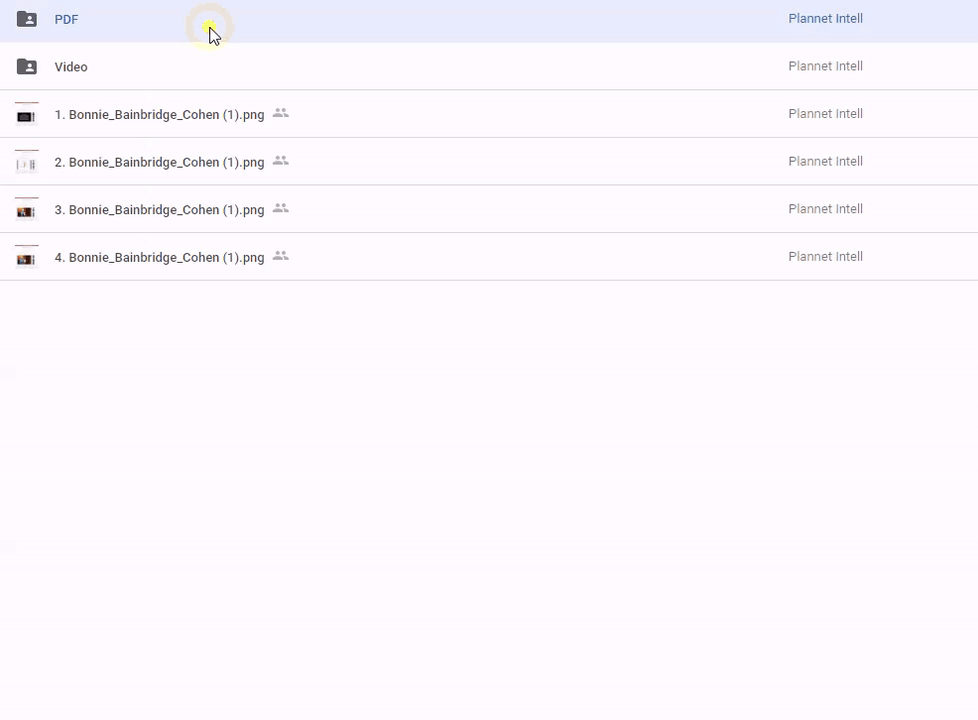Click the Video shared folder icon
This screenshot has height=720, width=978.
[x=27, y=67]
